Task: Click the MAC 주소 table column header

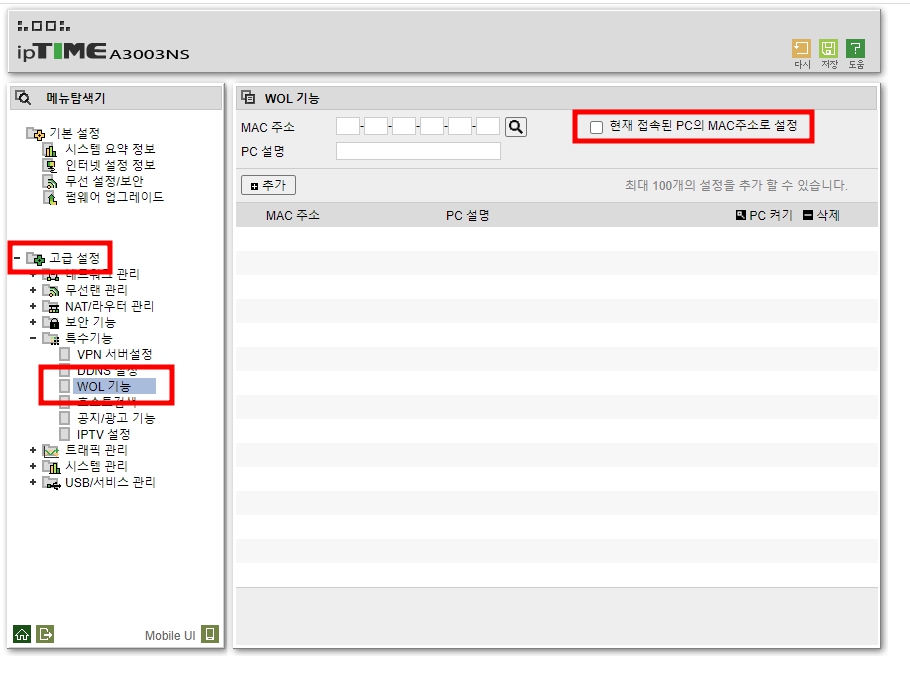Action: point(292,215)
